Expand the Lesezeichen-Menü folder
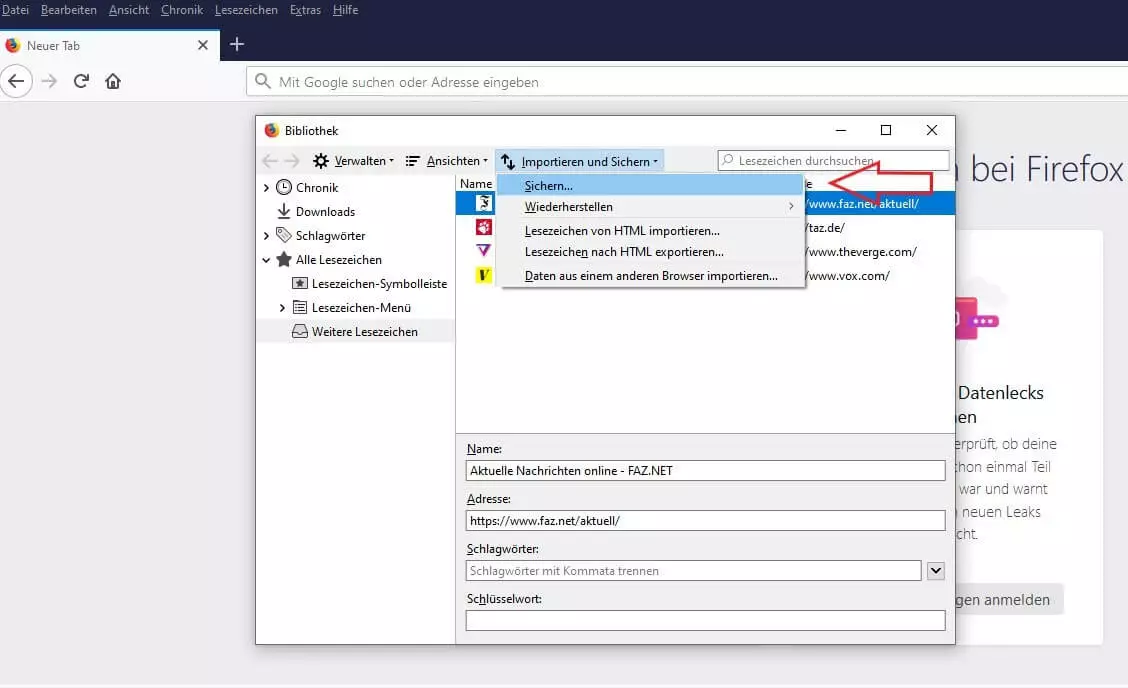1128x688 pixels. (282, 308)
